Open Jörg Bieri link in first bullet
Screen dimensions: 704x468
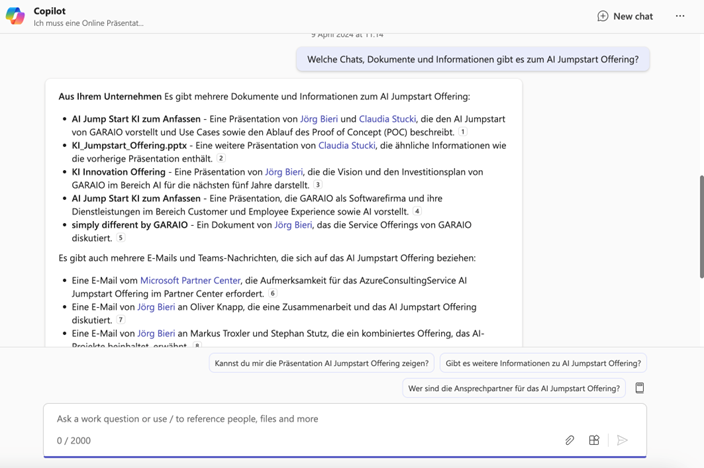319,119
